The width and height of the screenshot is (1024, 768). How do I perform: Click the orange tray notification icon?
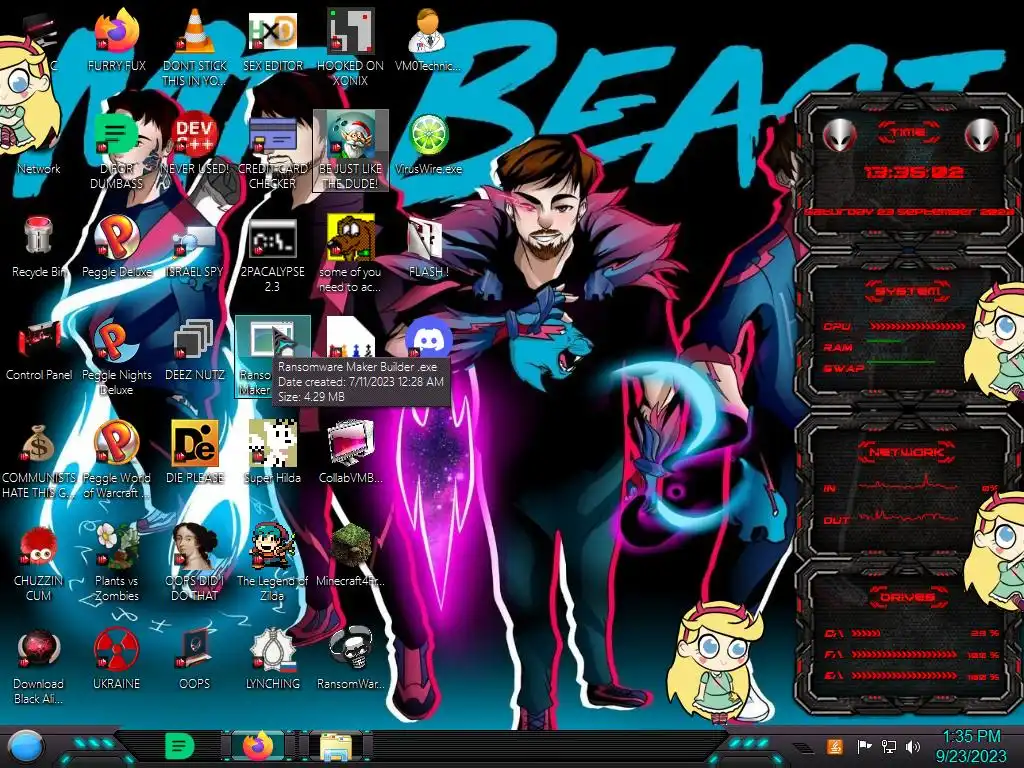tap(835, 746)
